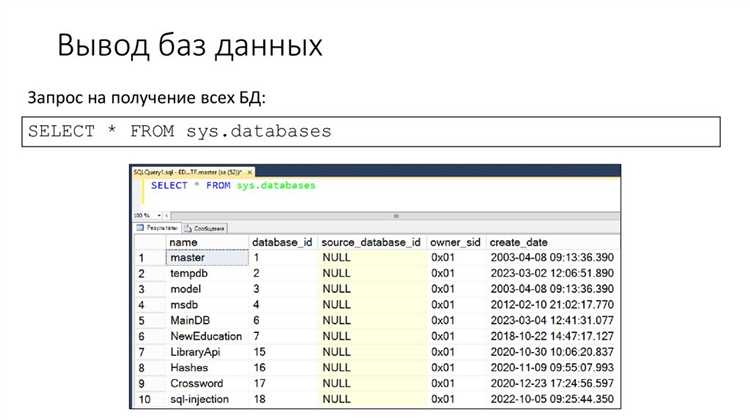Click the create_date column header
This screenshot has height=420, width=750.
click(x=519, y=243)
